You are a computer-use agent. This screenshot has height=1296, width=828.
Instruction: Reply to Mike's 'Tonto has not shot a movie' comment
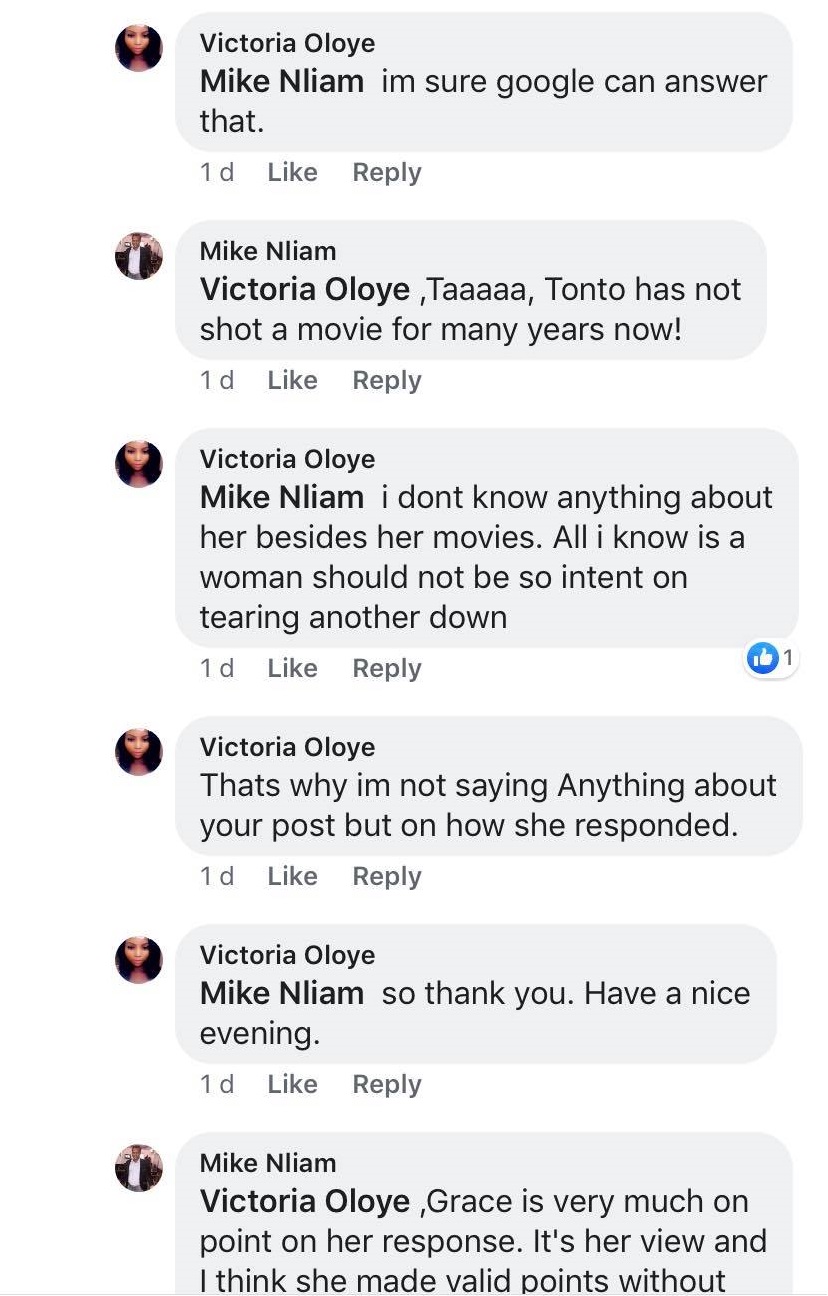[x=387, y=380]
